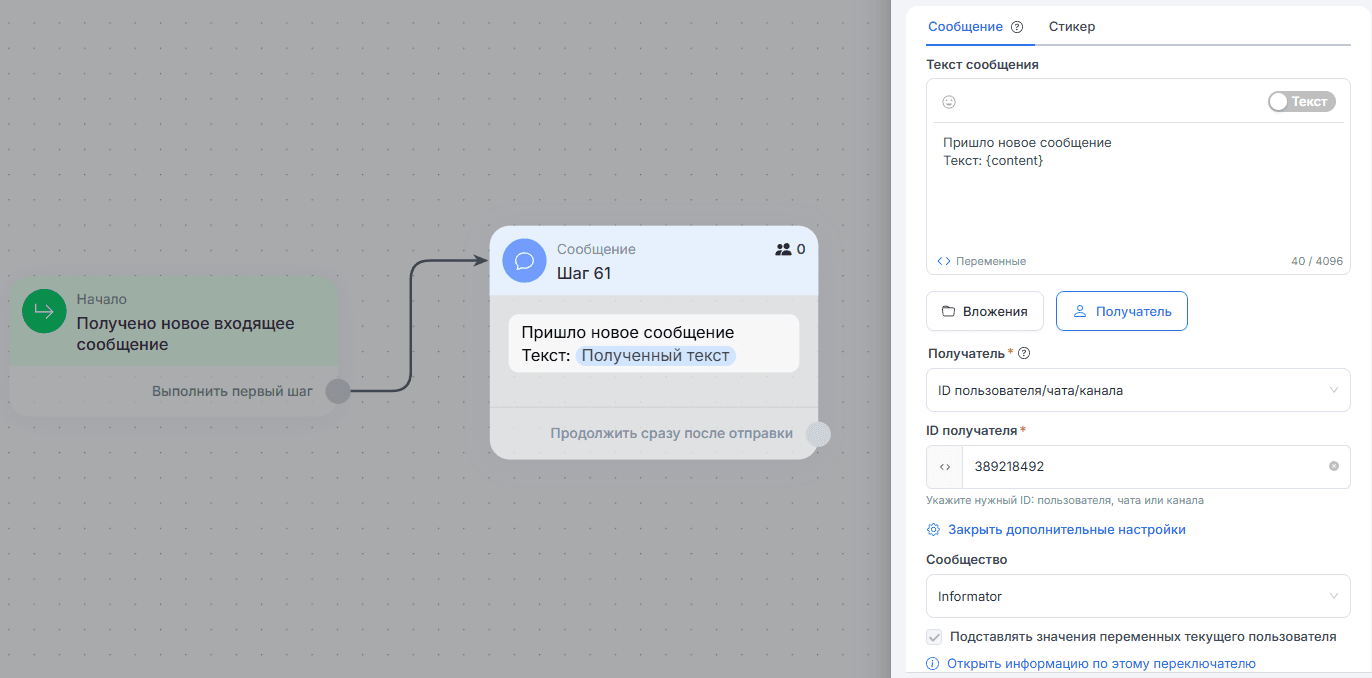Click the Вложения button
This screenshot has width=1372, height=678.
tap(985, 311)
